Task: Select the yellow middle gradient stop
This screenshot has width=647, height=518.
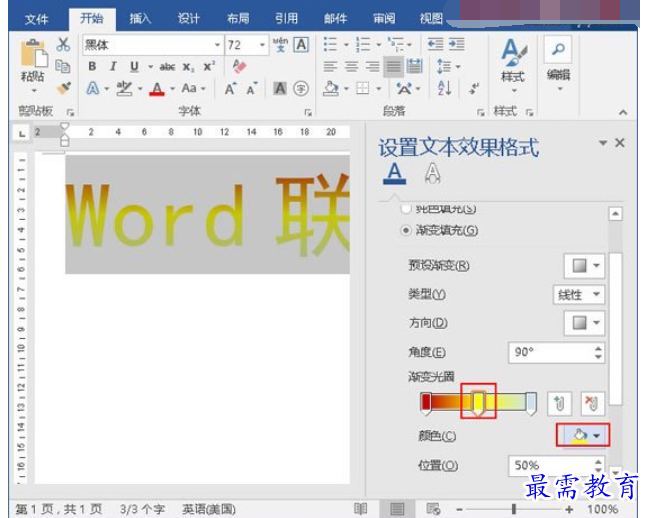Action: point(478,403)
